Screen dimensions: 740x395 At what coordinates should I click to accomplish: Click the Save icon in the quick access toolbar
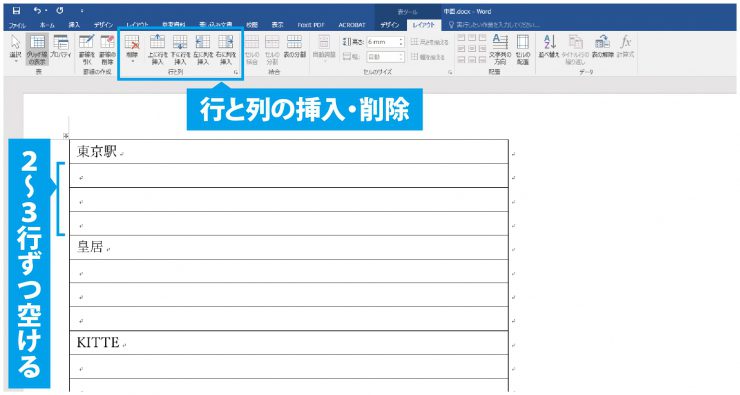pos(17,10)
